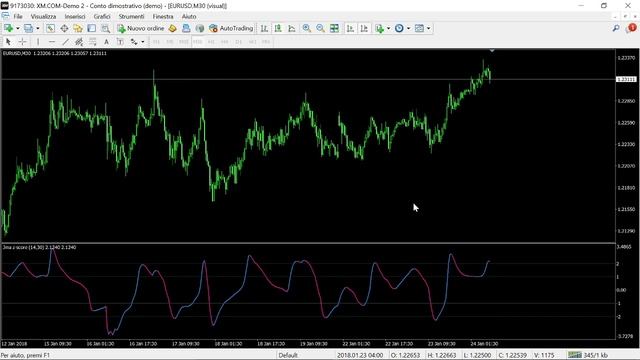Viewport: 640px width, 360px height.
Task: Select the Text Label tool
Action: pos(120,42)
